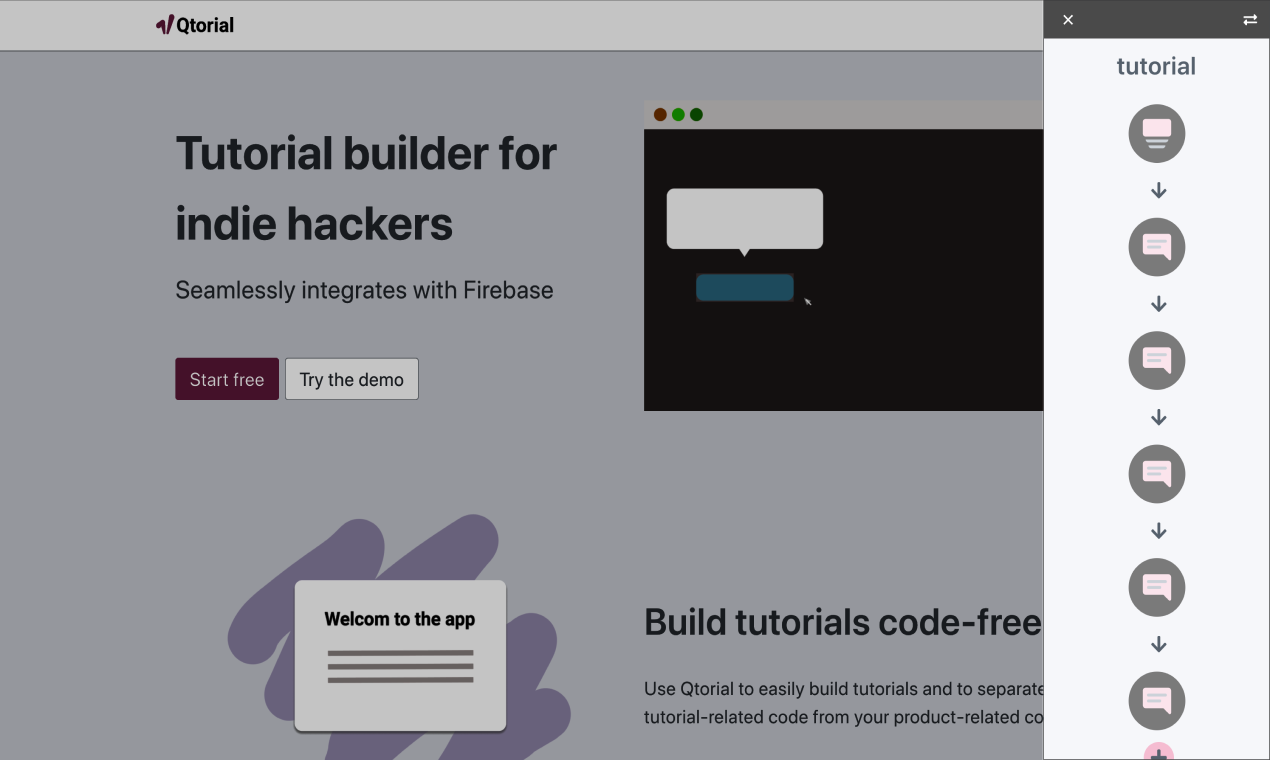
Task: Select the fourth step speech bubble icon
Action: point(1157,474)
